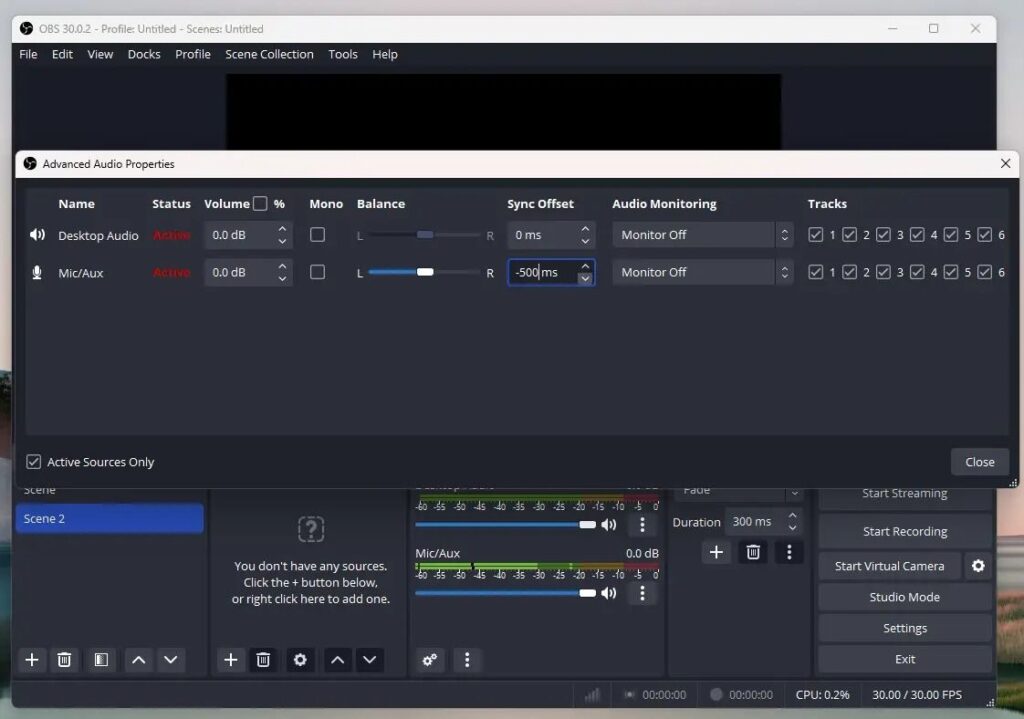Image resolution: width=1024 pixels, height=719 pixels.
Task: Increase Desktop Audio volume stepper up
Action: click(282, 229)
